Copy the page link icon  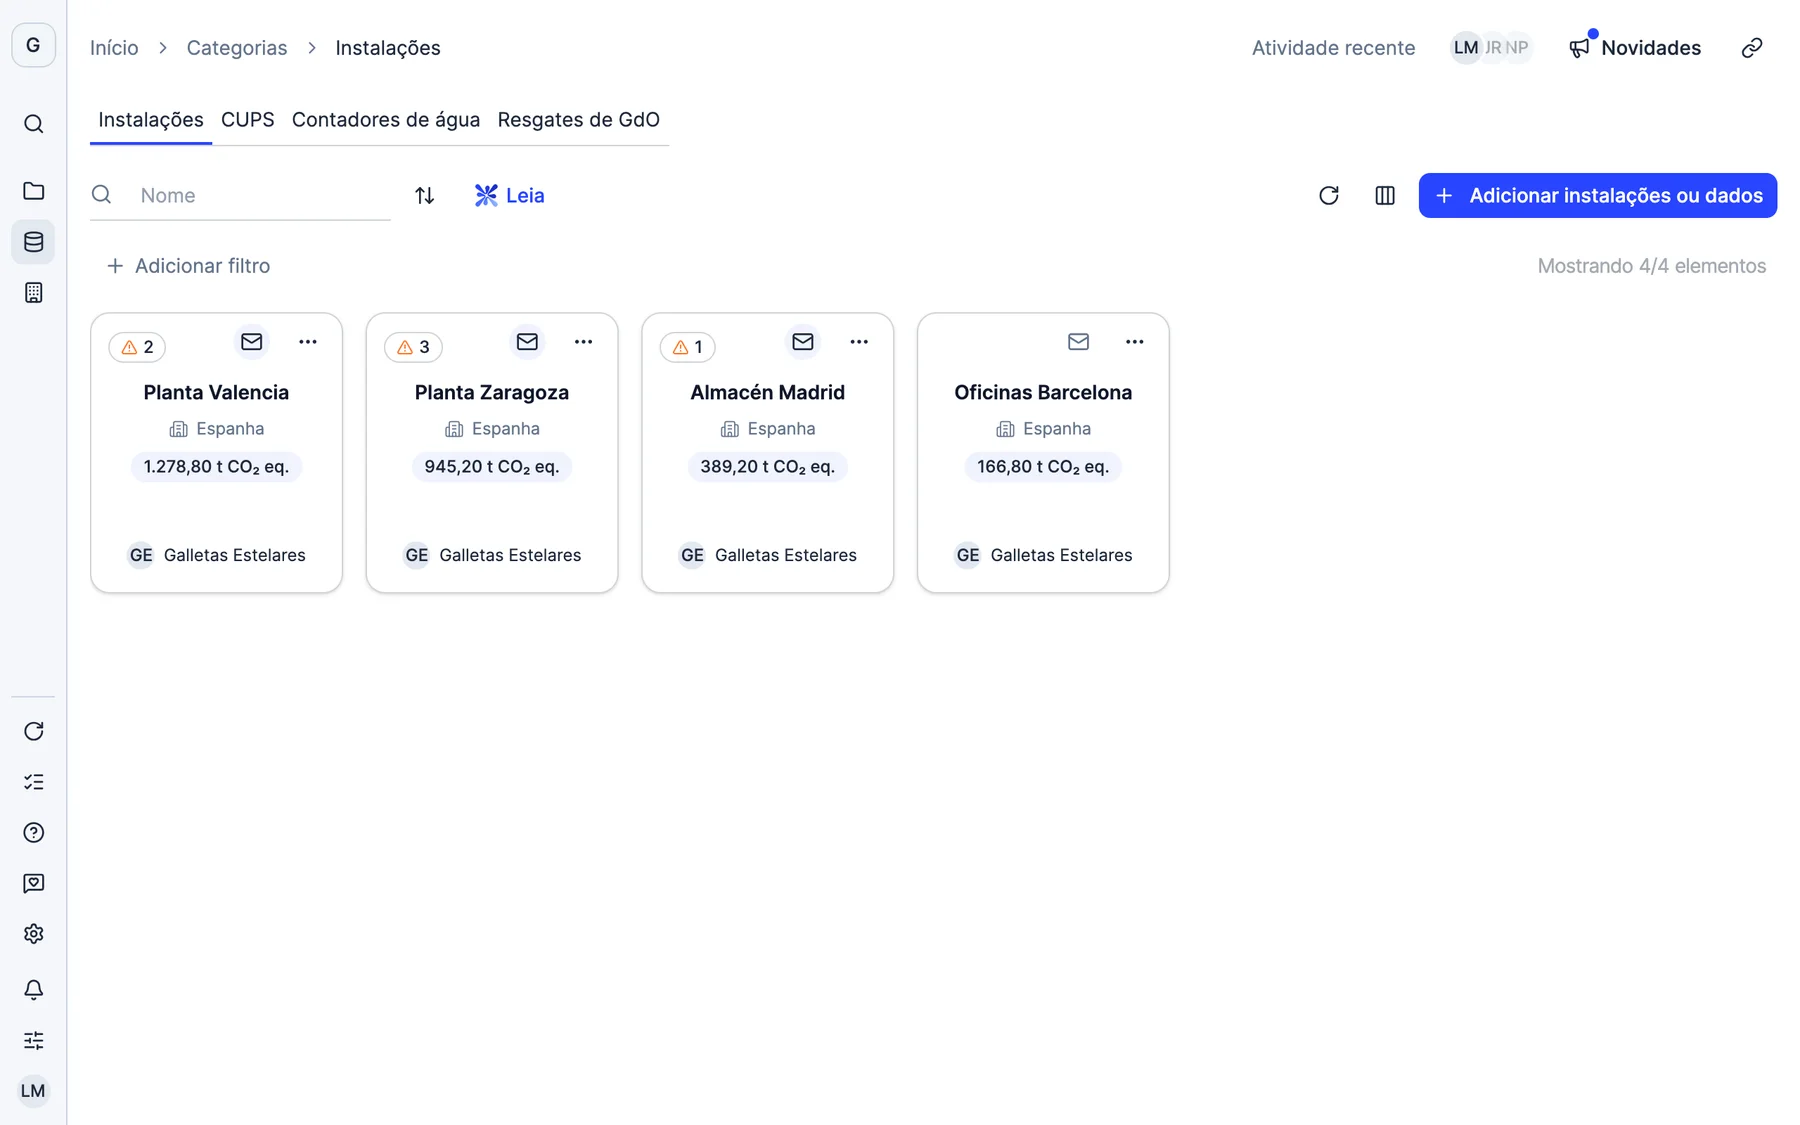(x=1751, y=48)
